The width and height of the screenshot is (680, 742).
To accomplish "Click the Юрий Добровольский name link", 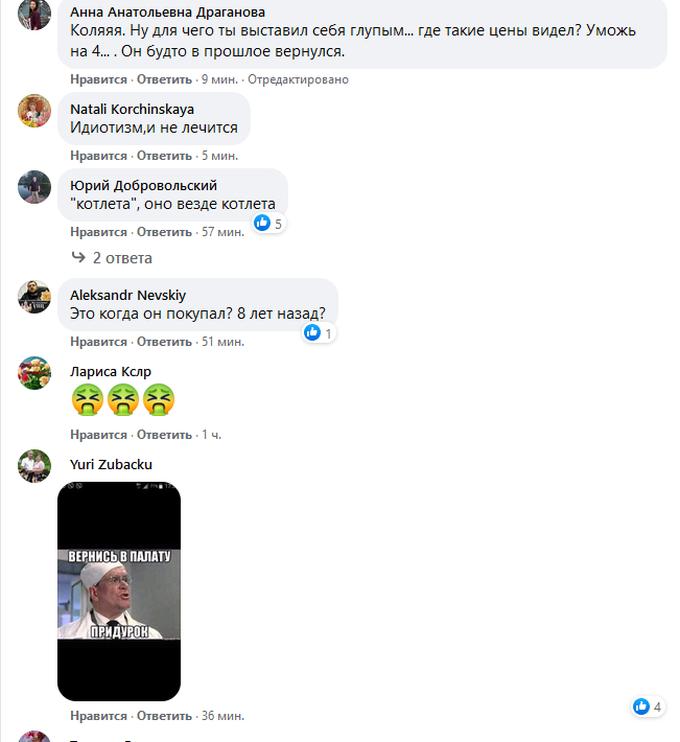I will [143, 186].
